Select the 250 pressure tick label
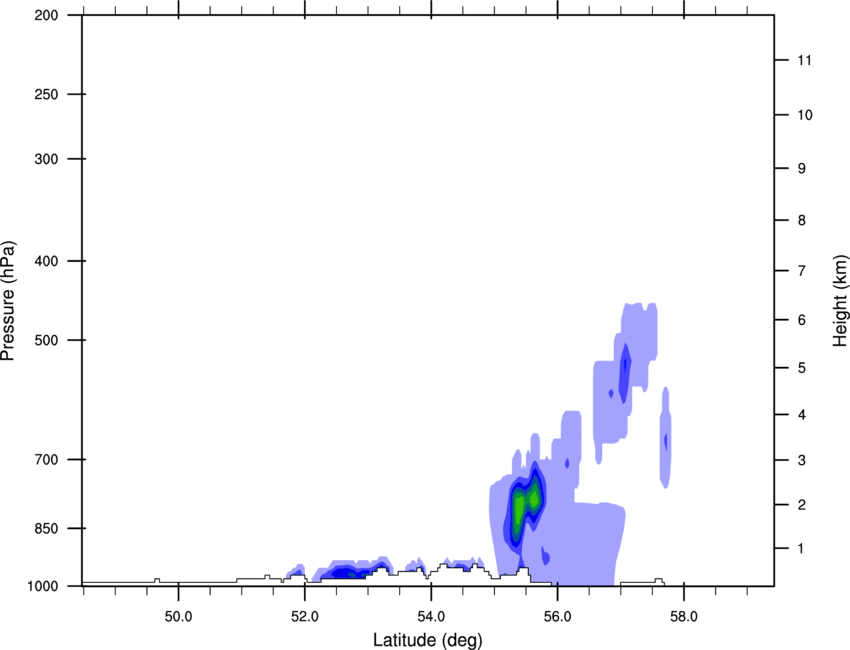The height and width of the screenshot is (650, 850). tap(46, 94)
